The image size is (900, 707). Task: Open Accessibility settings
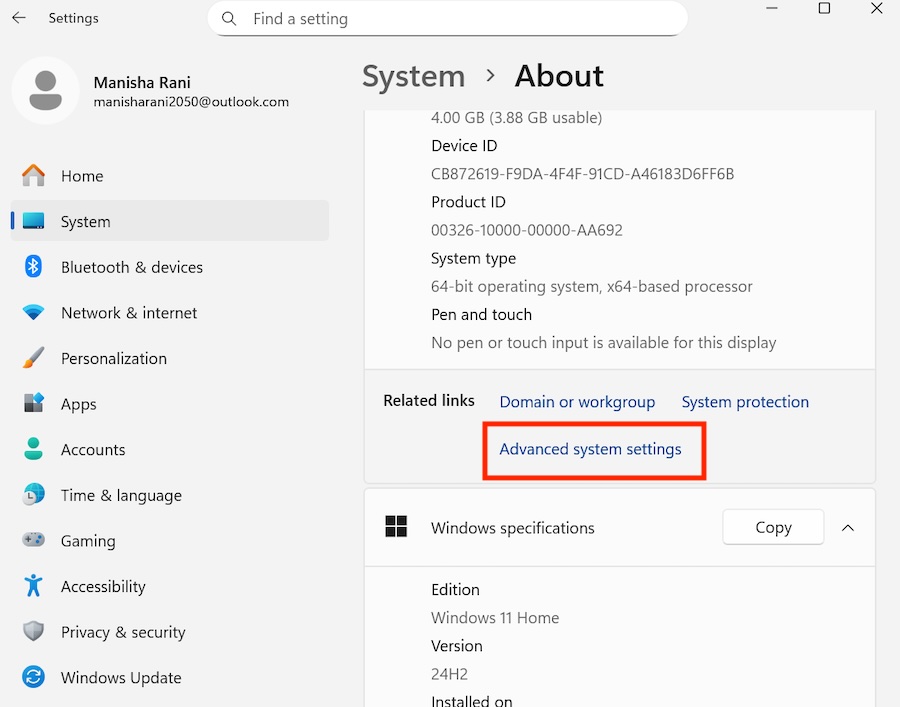point(104,586)
